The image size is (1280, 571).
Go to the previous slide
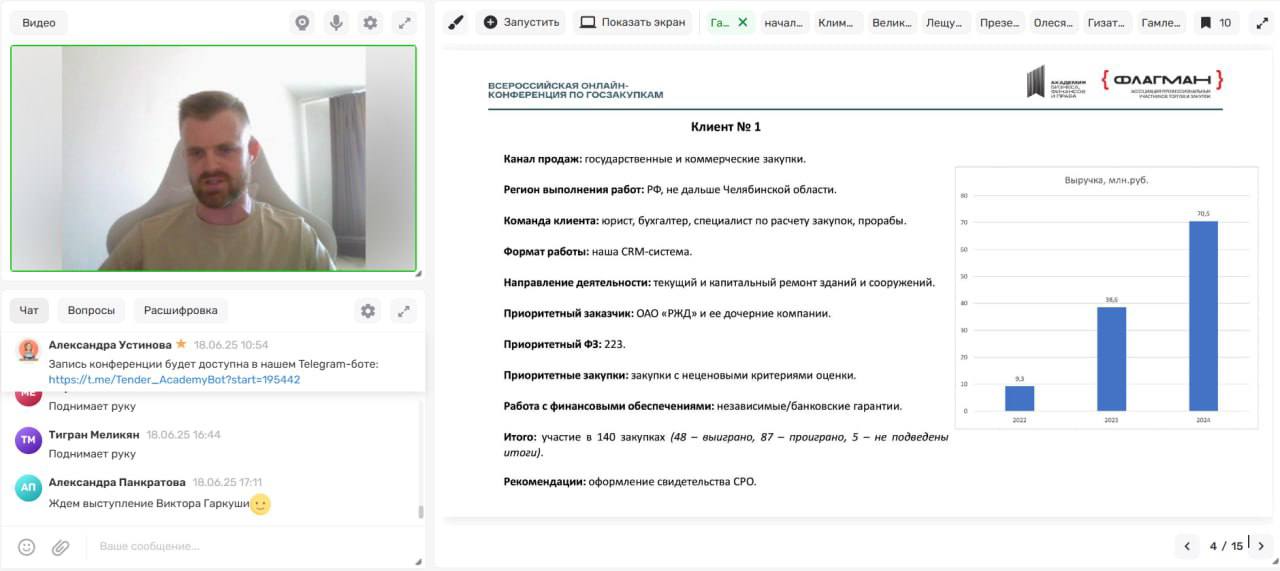click(1187, 546)
